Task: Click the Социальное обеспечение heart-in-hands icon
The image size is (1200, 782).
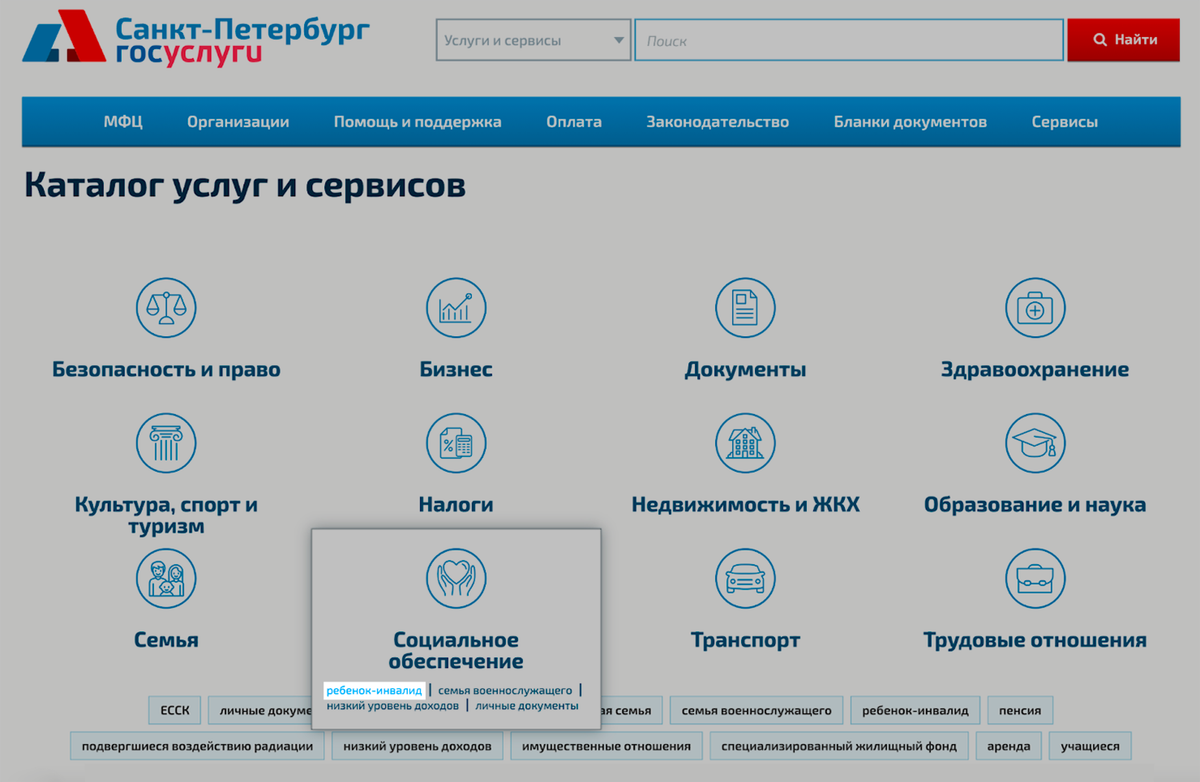Action: point(456,578)
